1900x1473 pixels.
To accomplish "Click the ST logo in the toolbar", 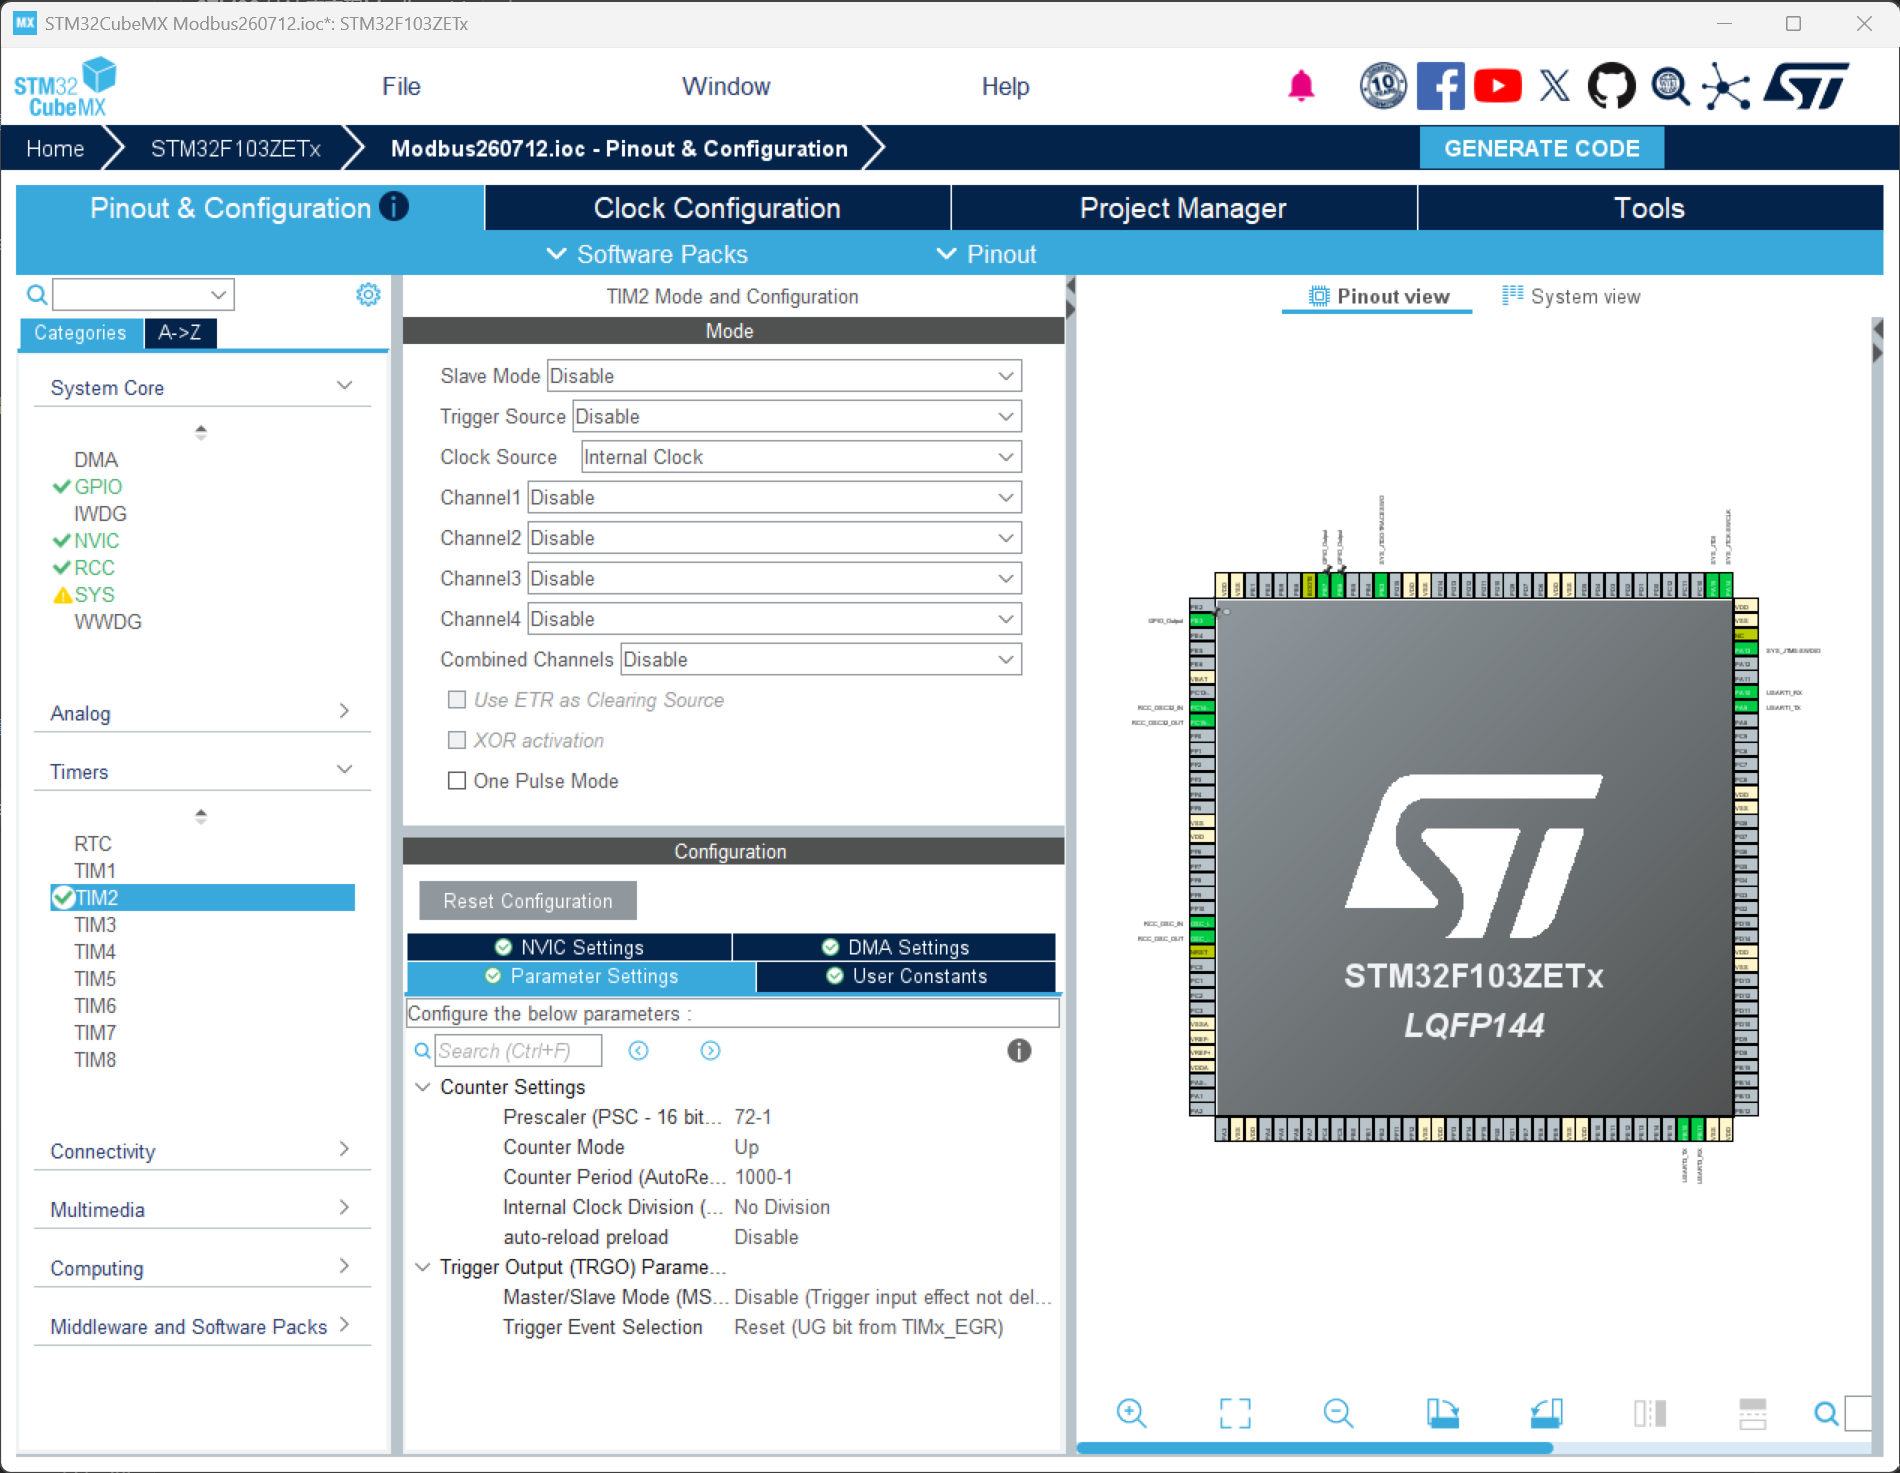I will (1806, 86).
